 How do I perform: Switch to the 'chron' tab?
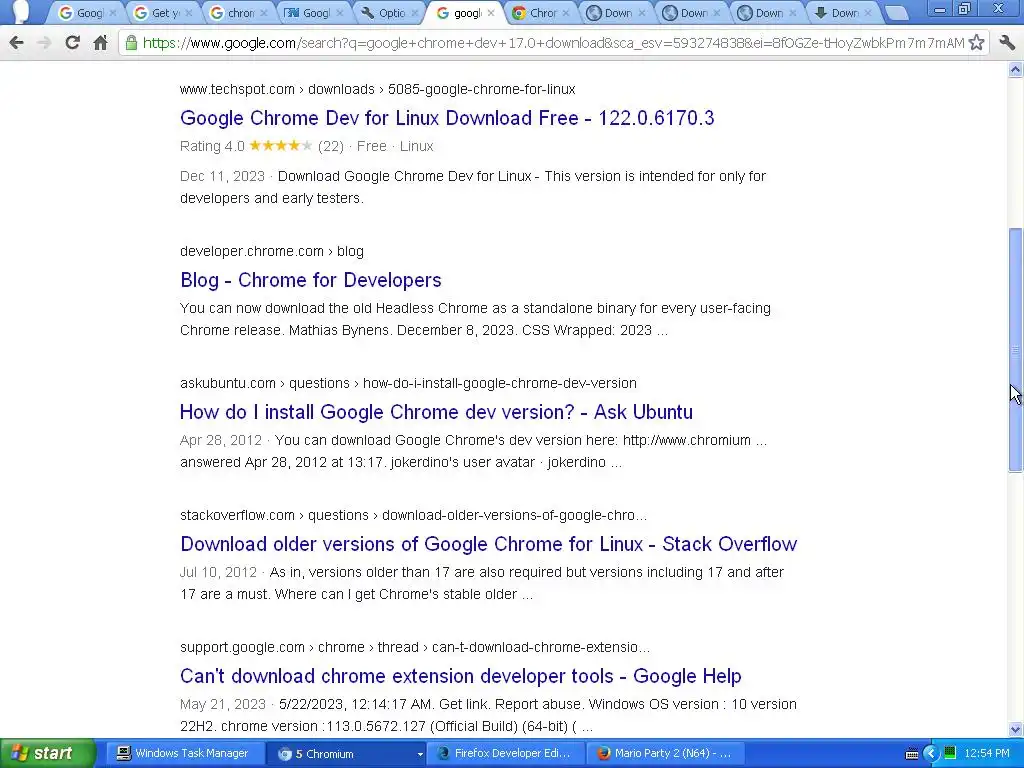pos(234,12)
